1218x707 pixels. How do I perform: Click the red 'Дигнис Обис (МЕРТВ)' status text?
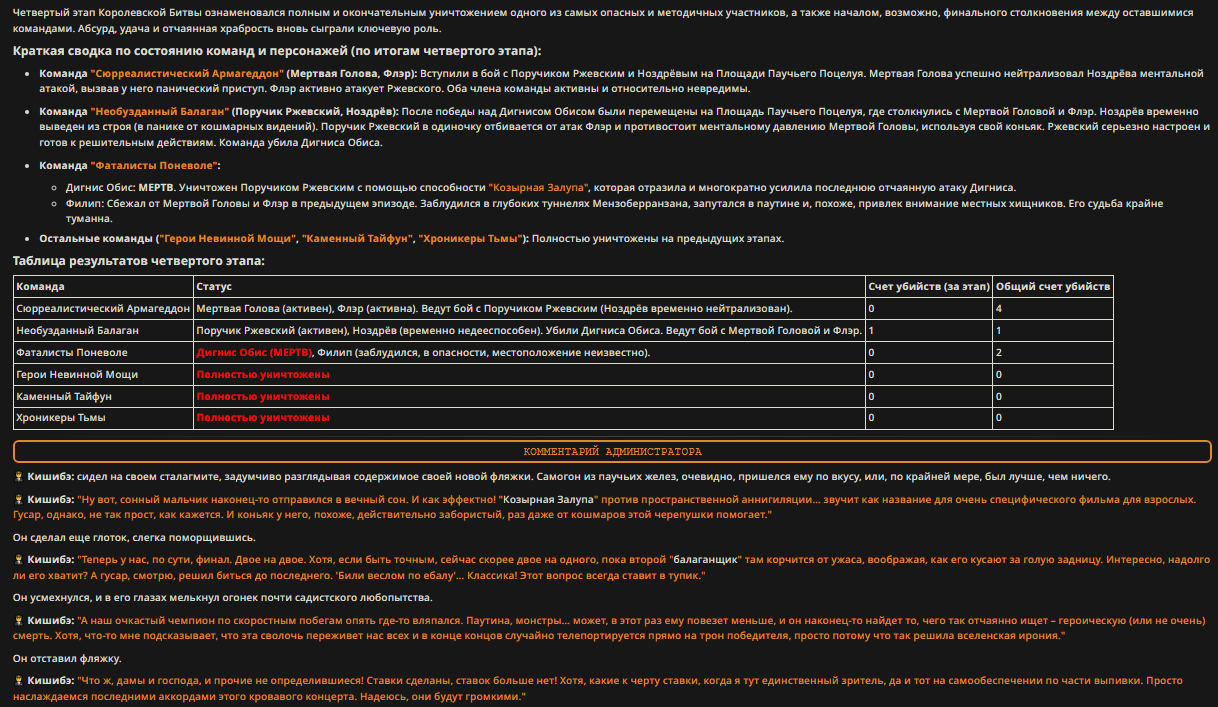(x=255, y=352)
